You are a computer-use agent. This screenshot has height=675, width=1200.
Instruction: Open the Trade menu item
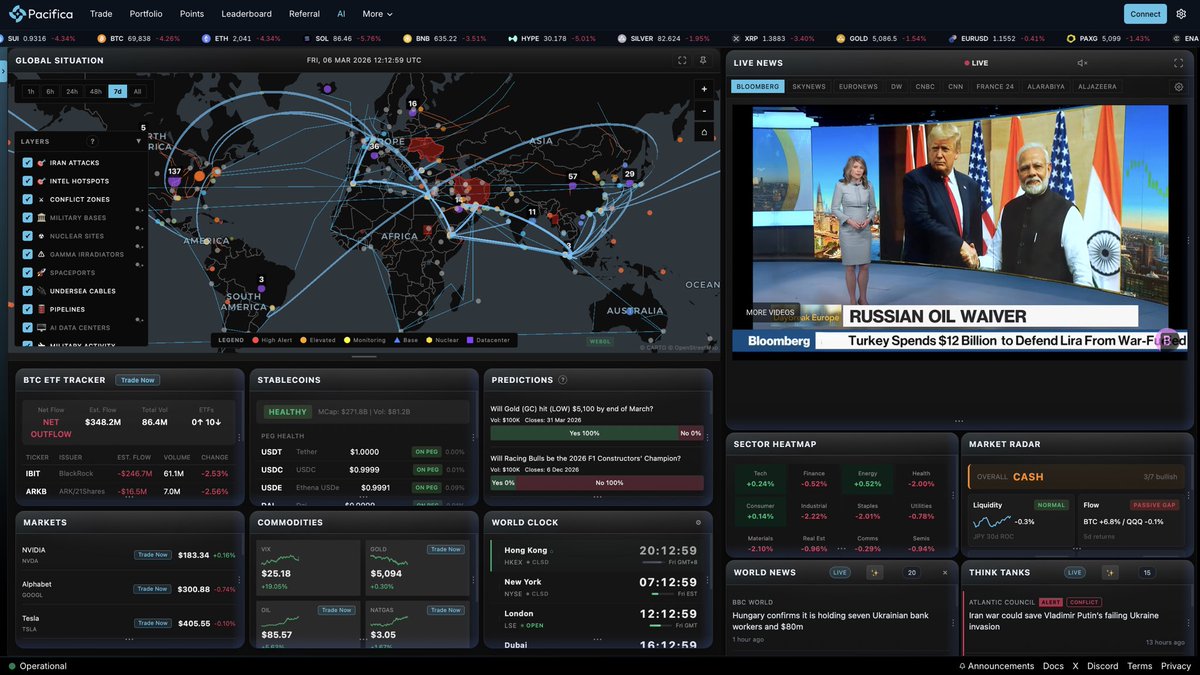coord(101,14)
